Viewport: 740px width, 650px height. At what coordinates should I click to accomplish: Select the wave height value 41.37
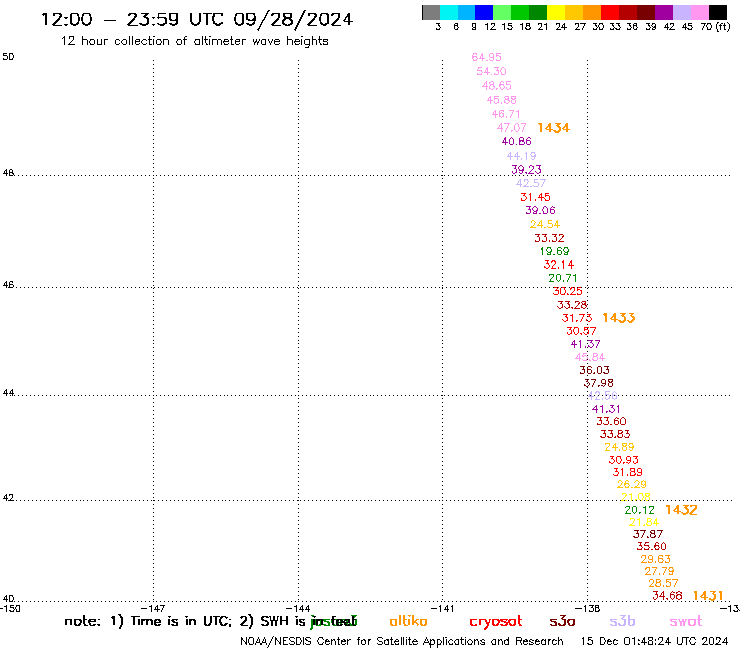click(x=585, y=344)
